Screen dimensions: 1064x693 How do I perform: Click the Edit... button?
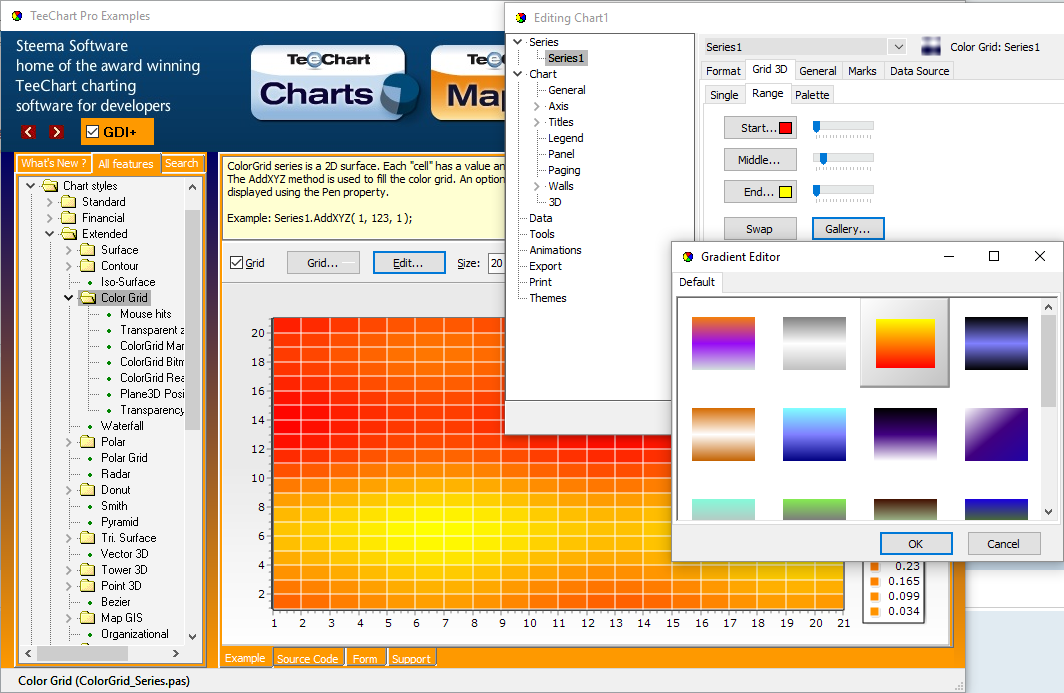(409, 263)
